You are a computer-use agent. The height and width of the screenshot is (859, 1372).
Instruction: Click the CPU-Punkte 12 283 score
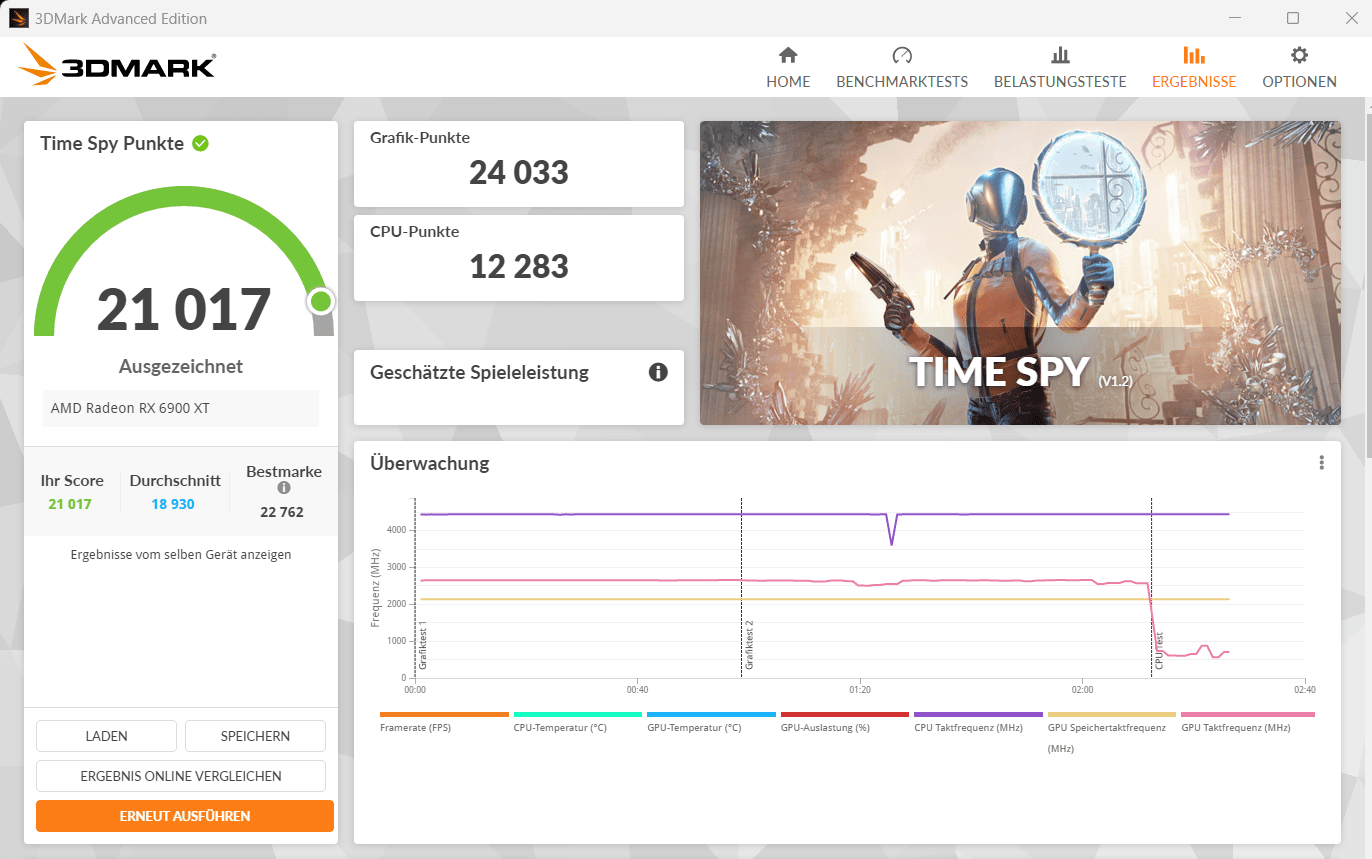[x=519, y=266]
